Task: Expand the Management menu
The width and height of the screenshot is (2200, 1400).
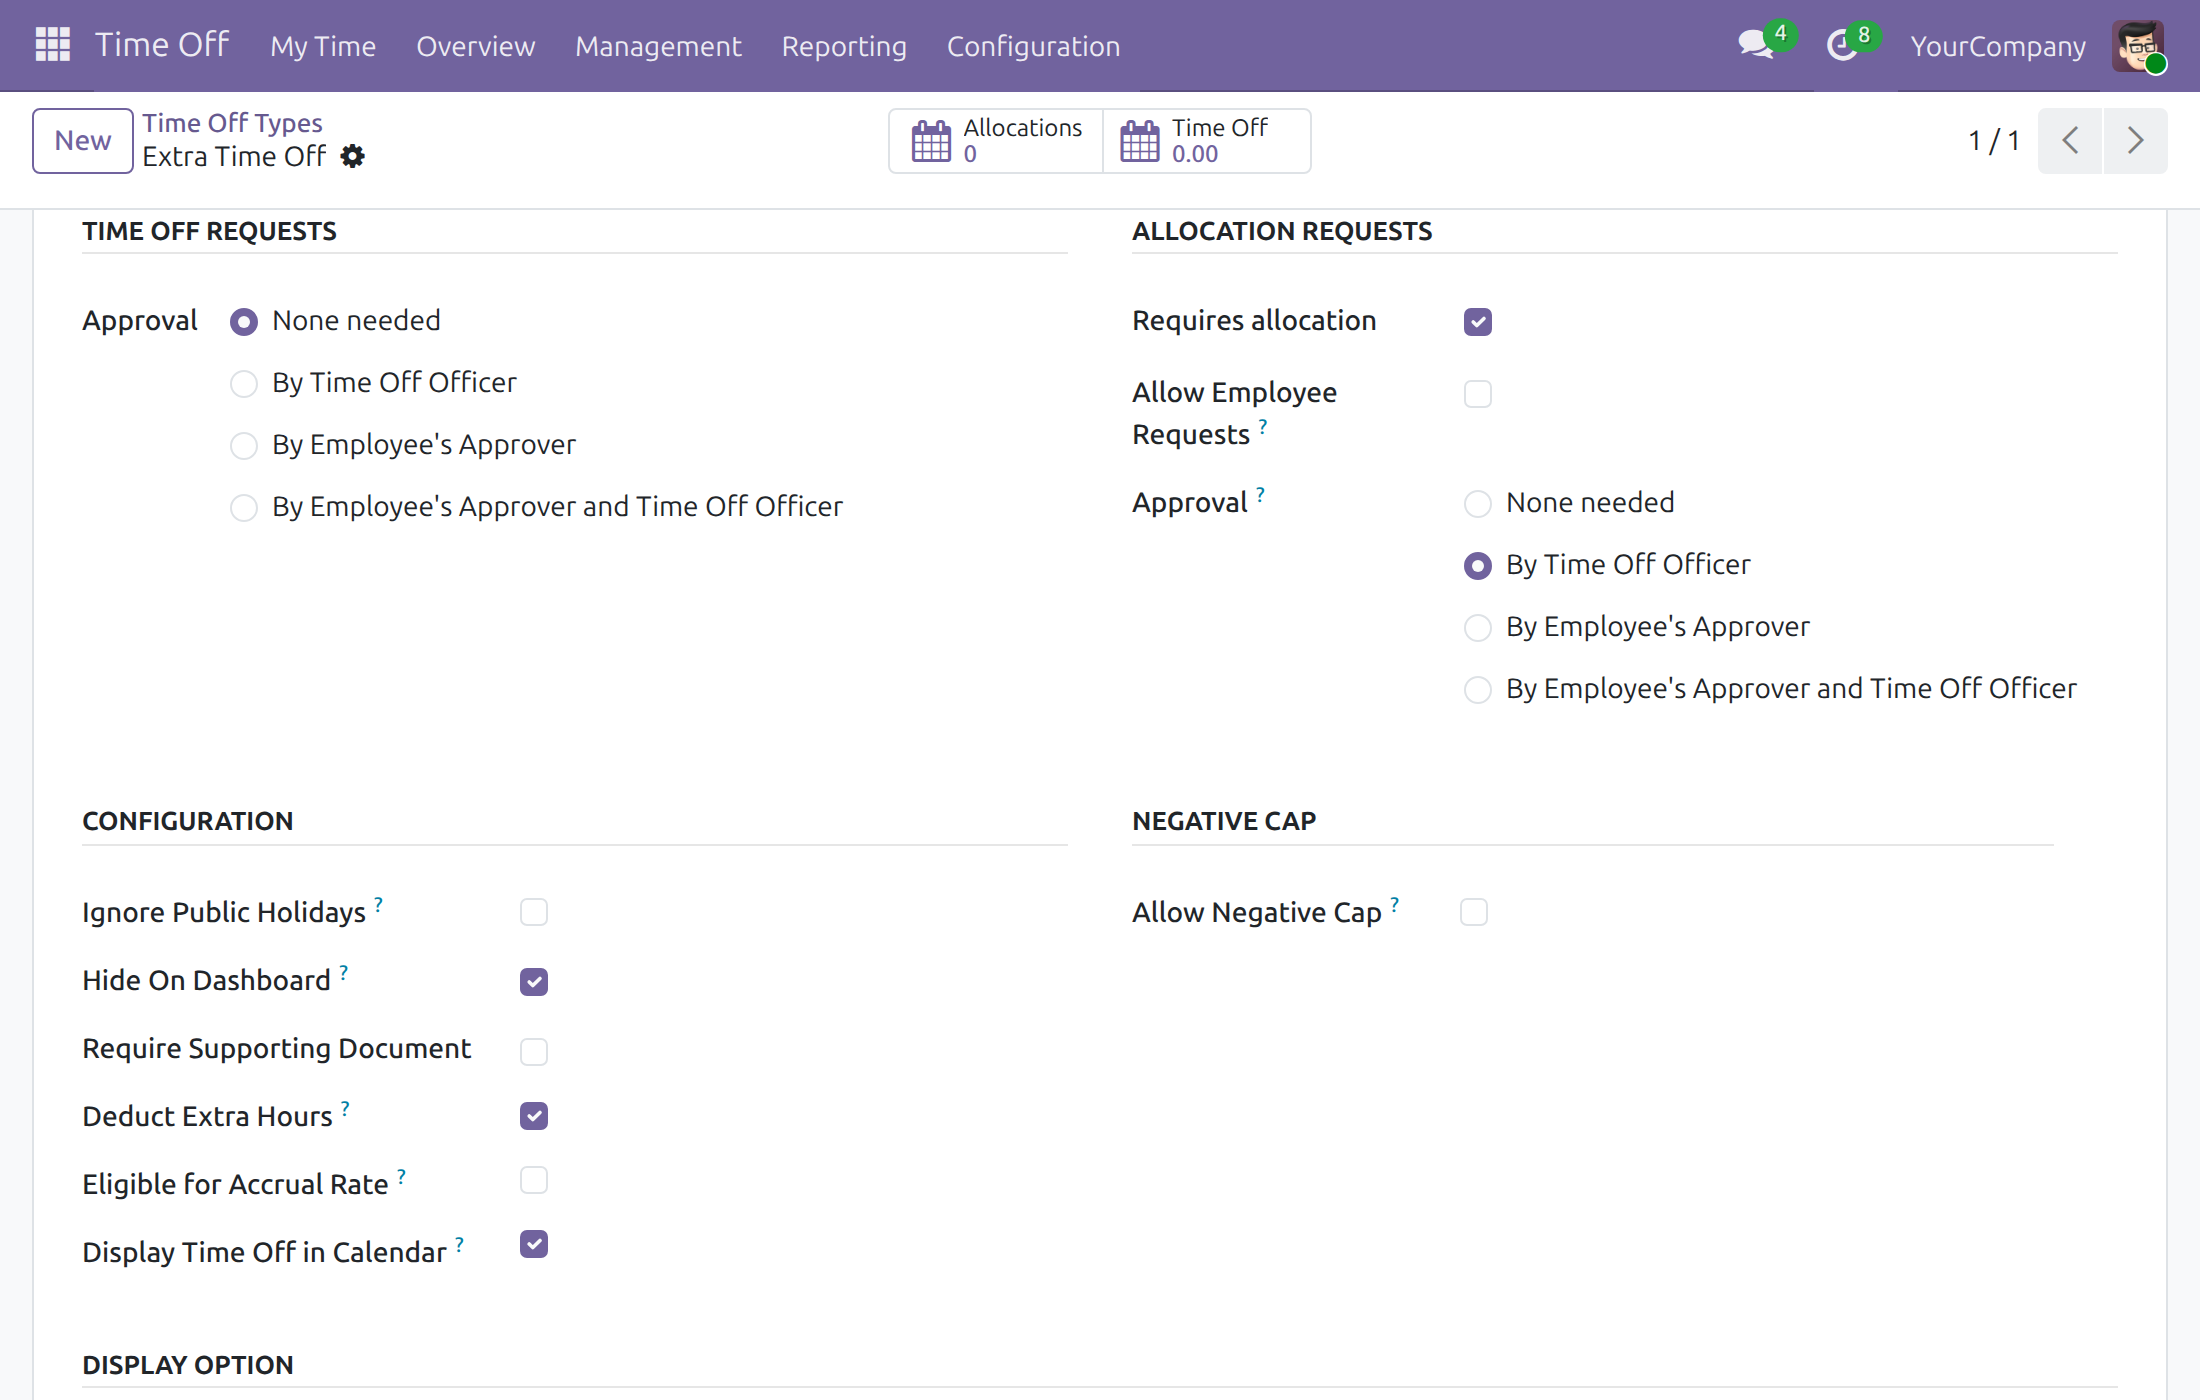Action: pos(658,46)
